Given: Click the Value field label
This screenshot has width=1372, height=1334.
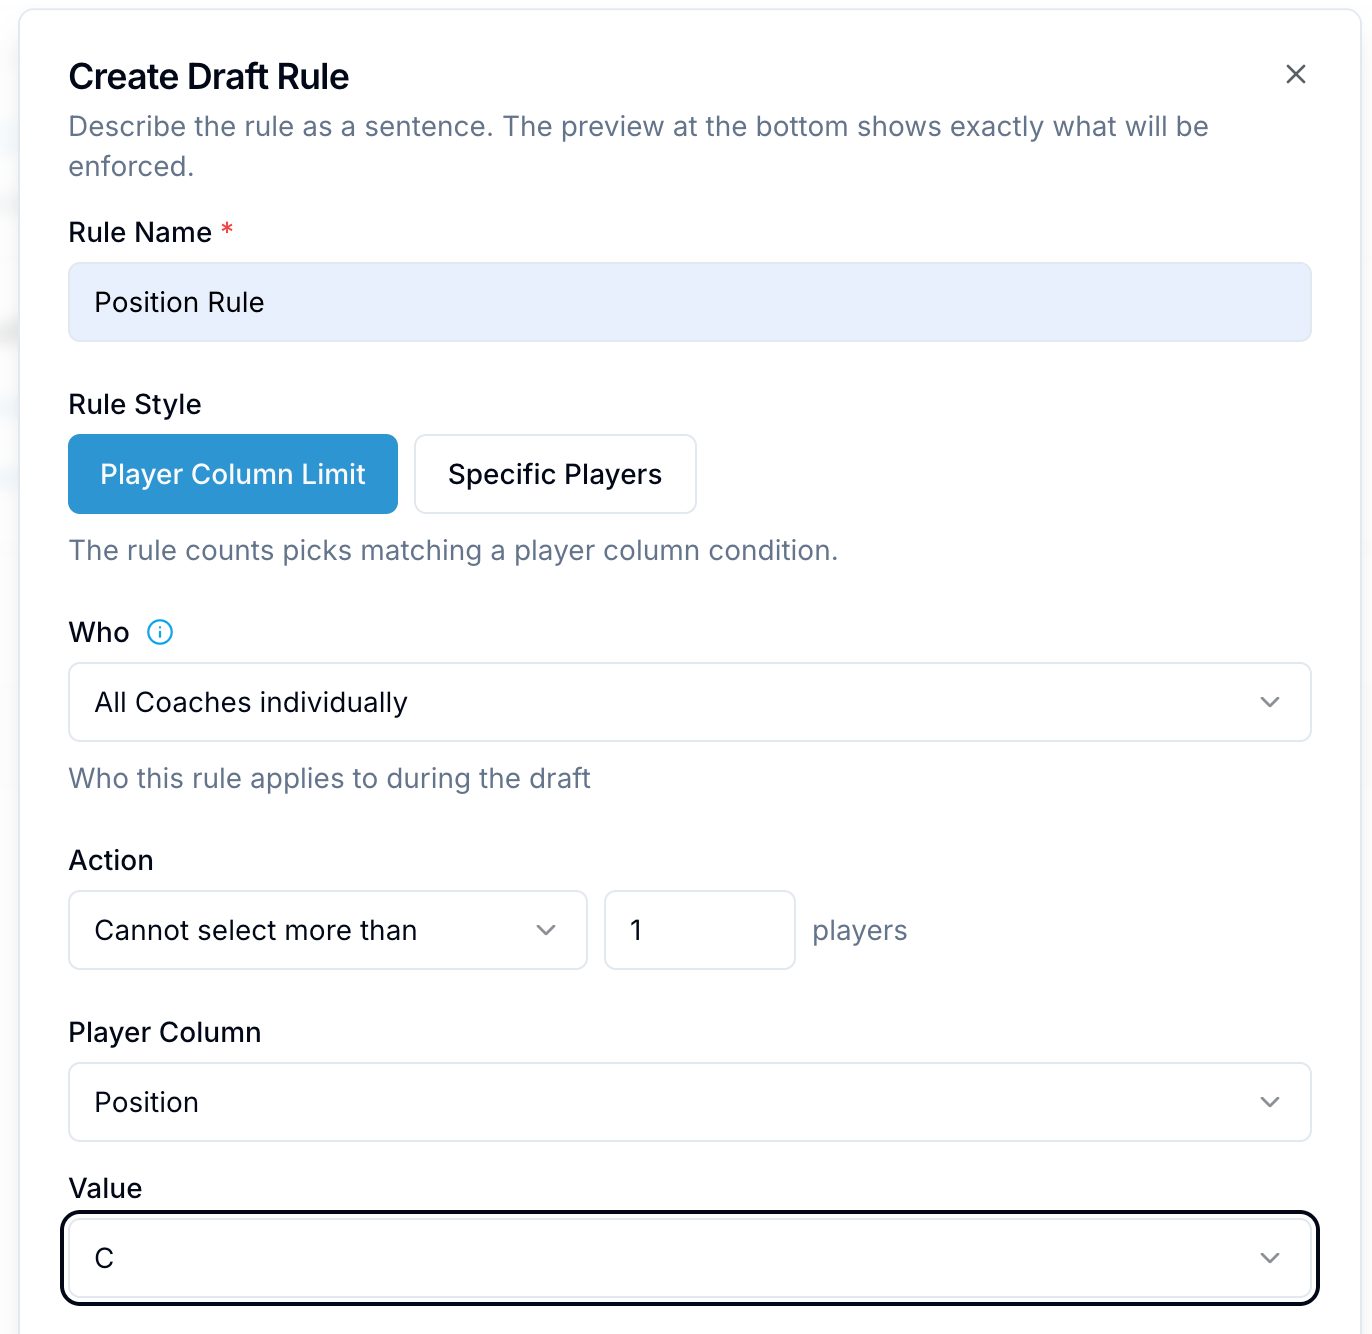Looking at the screenshot, I should point(105,1188).
